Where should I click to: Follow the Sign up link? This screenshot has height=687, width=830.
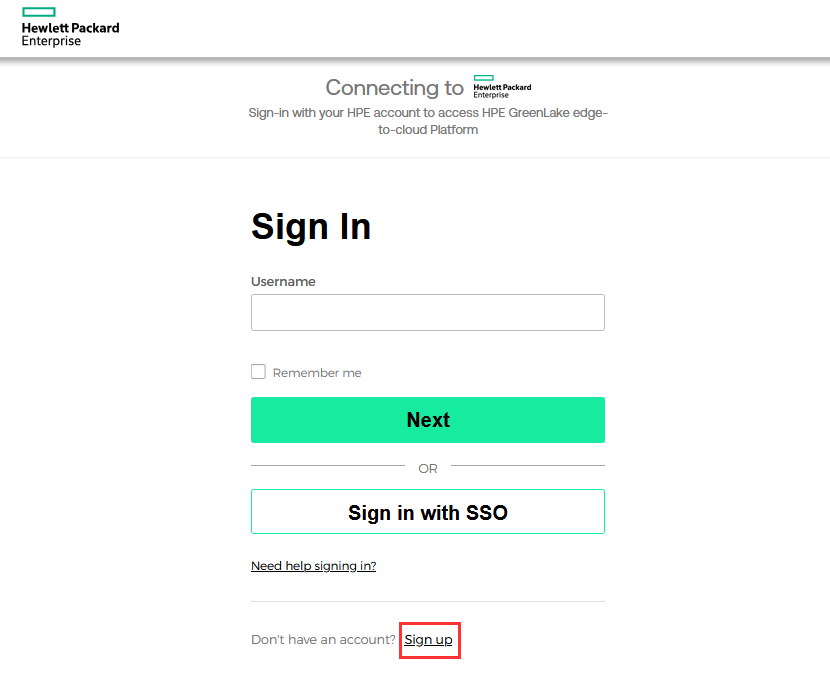tap(428, 639)
